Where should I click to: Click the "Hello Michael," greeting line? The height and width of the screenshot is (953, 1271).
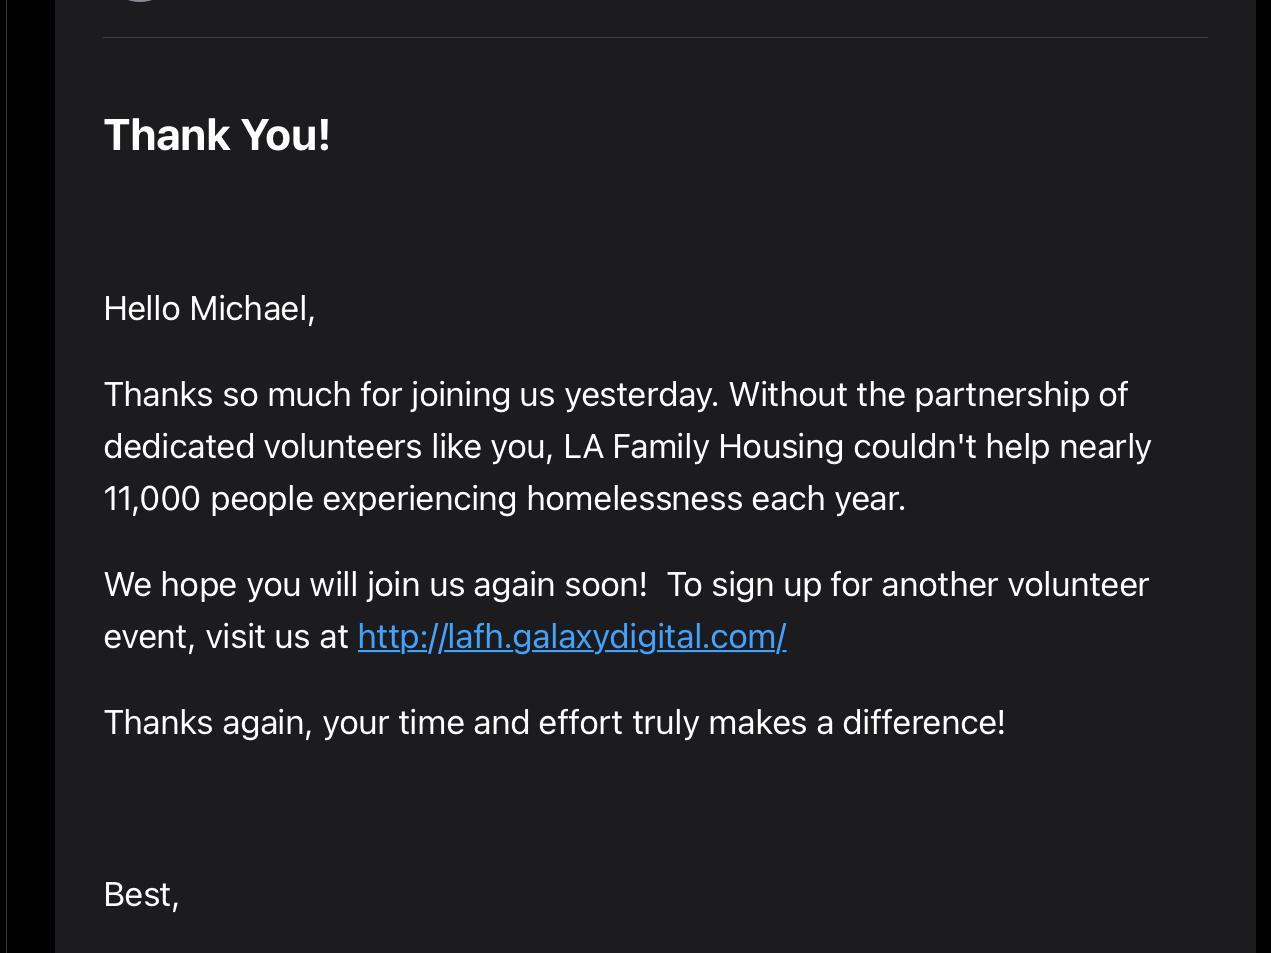click(209, 309)
